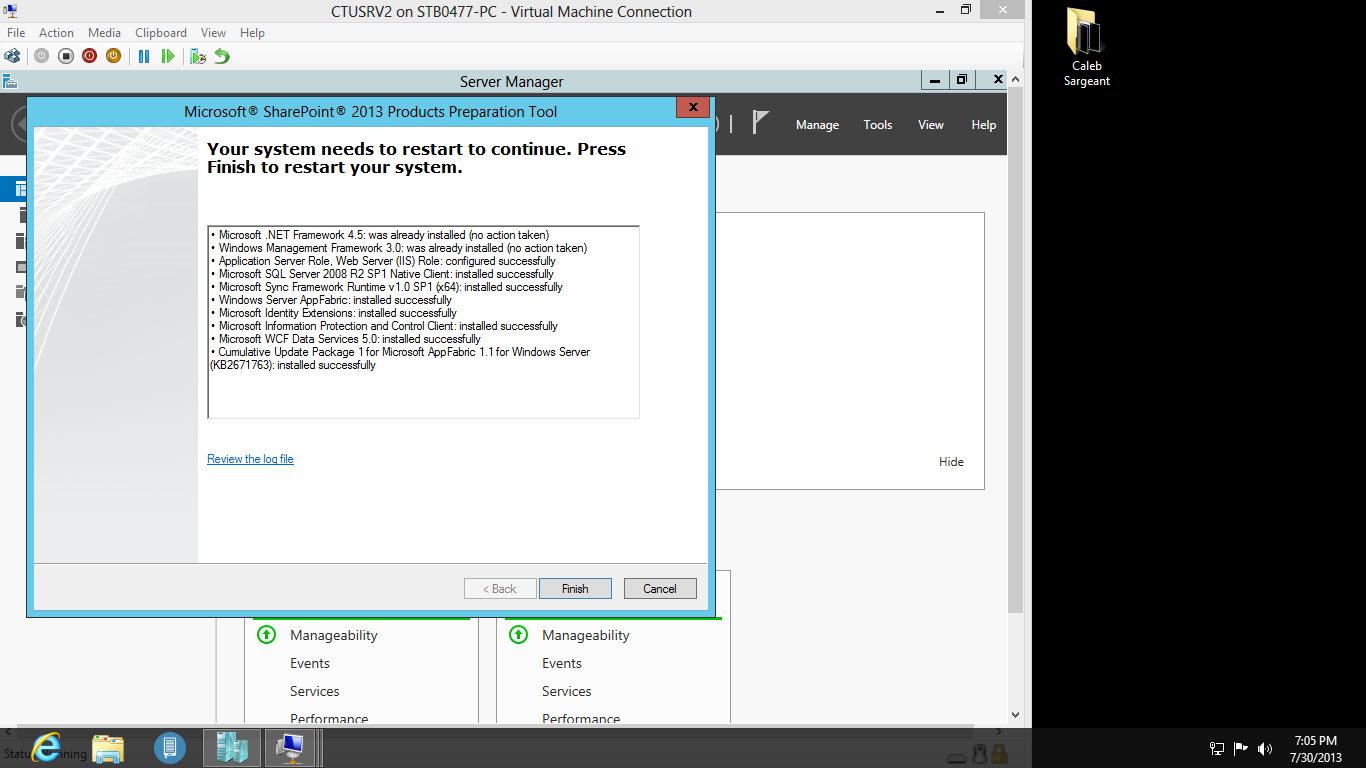Image resolution: width=1366 pixels, height=768 pixels.
Task: Turn off the VM with the stop icon
Action: pos(65,56)
